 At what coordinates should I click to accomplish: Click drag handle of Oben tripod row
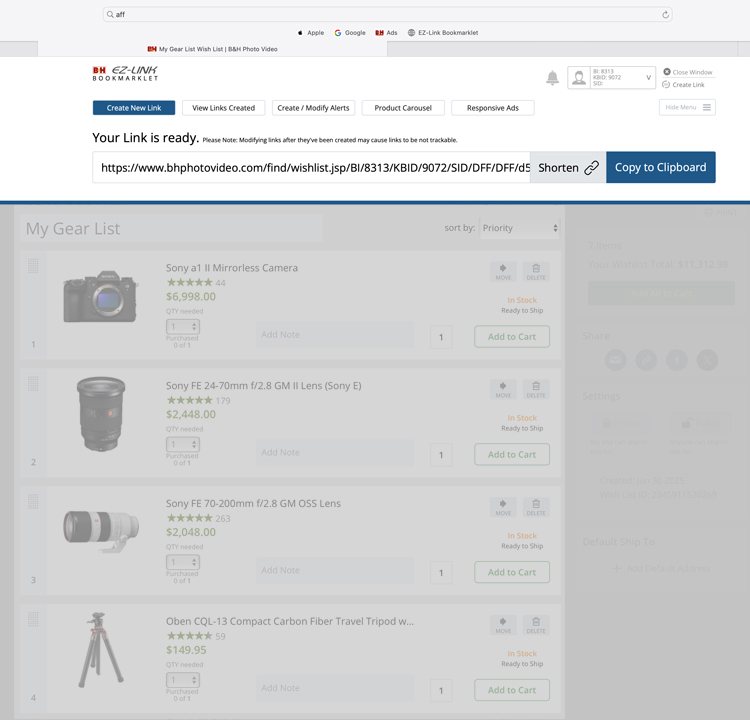[x=33, y=619]
